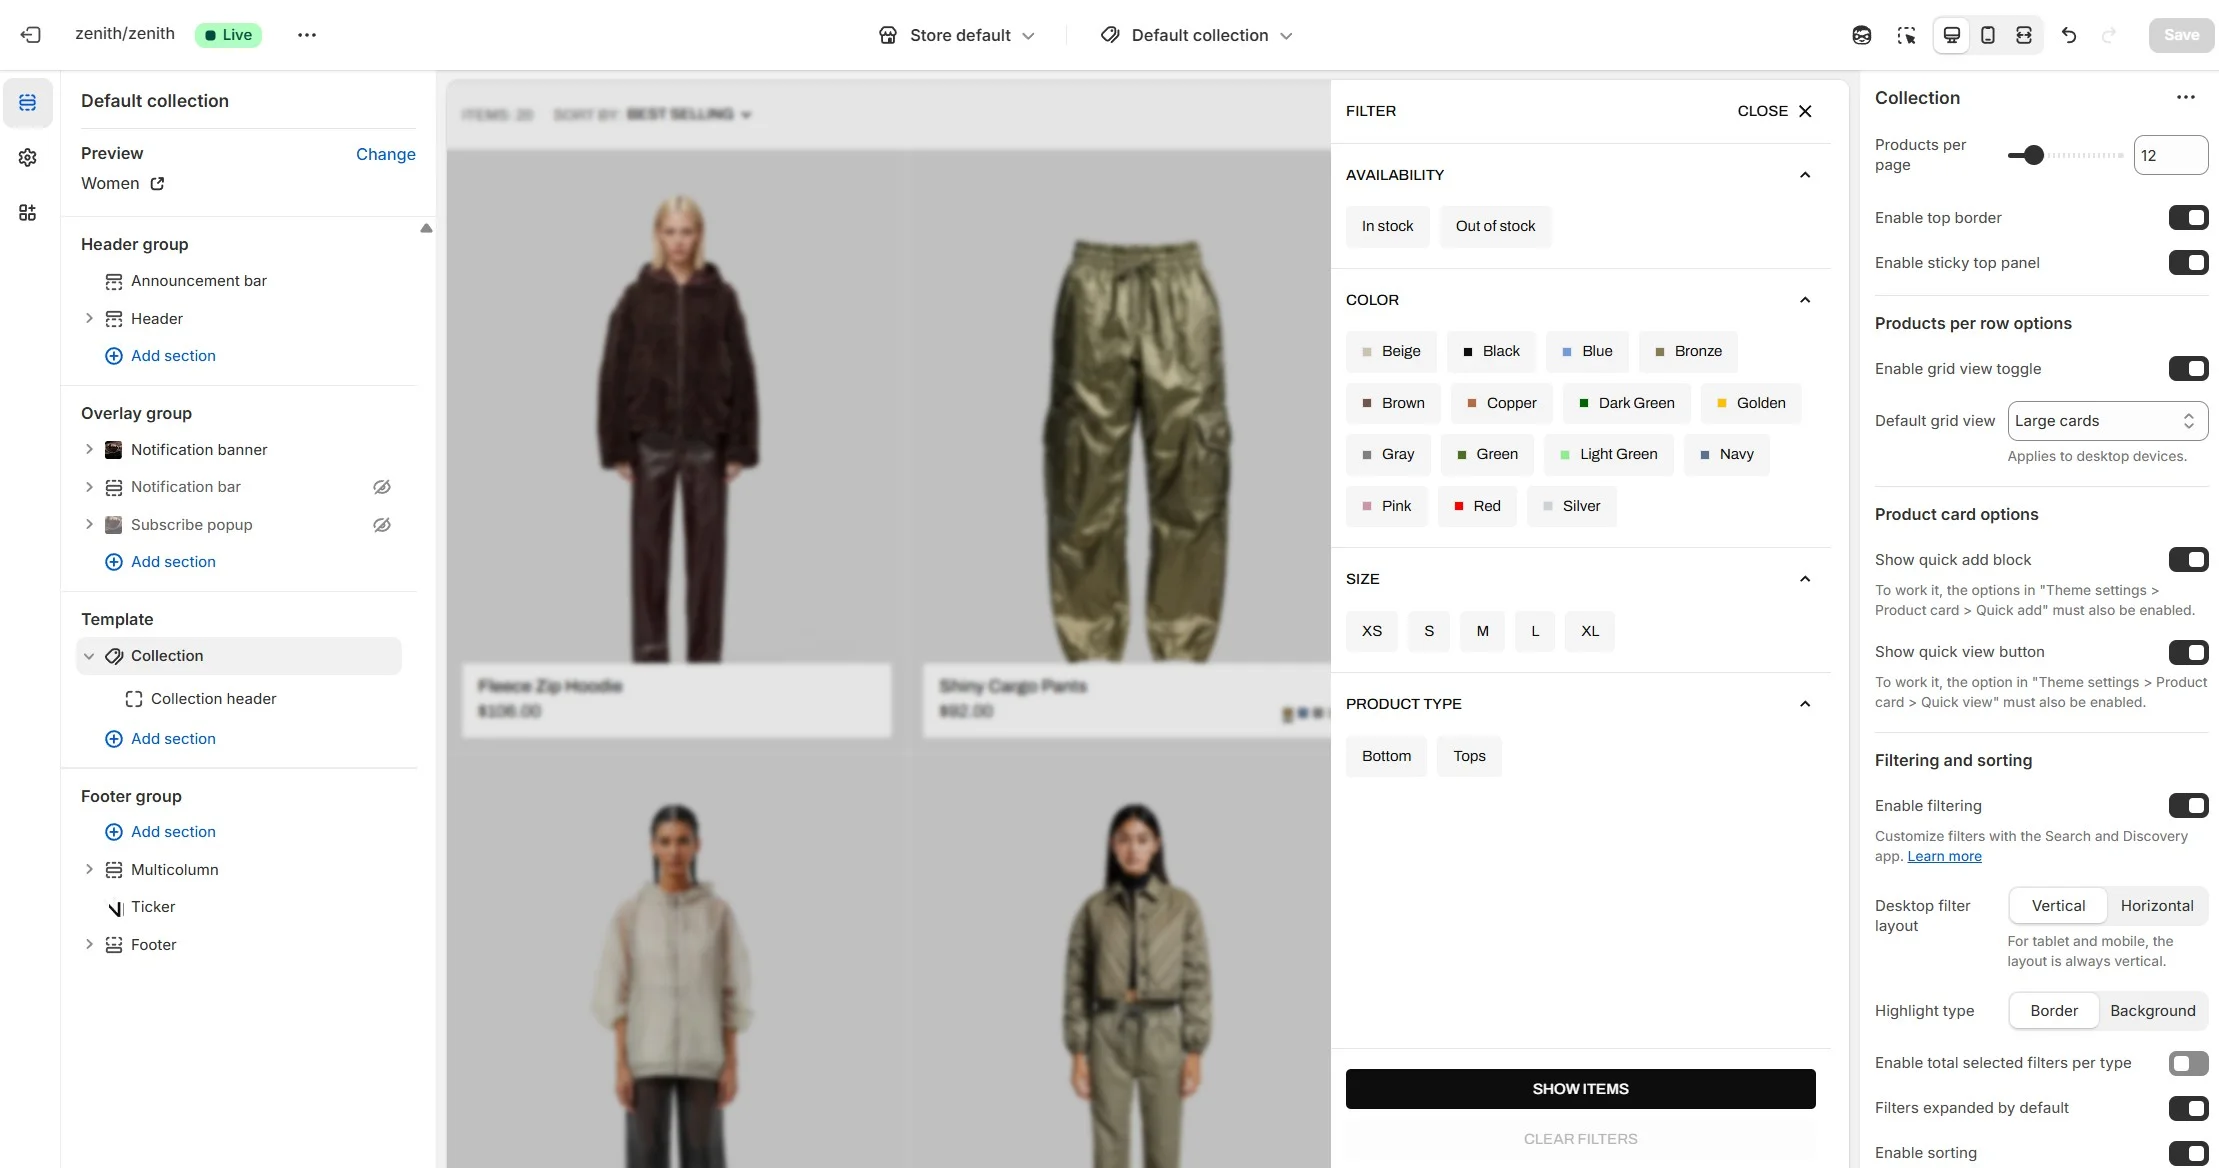Open Women preview external link icon
This screenshot has height=1168, width=2219.
[x=157, y=184]
